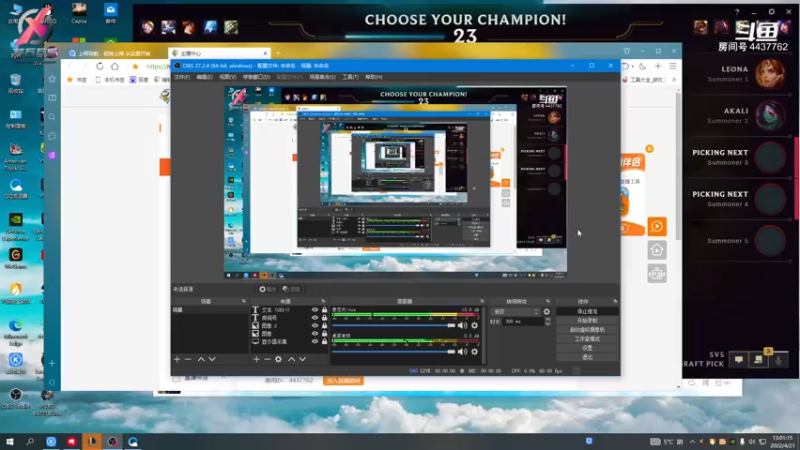Mute the 麦克风/Aux speaker icon
800x450 pixels.
point(462,325)
